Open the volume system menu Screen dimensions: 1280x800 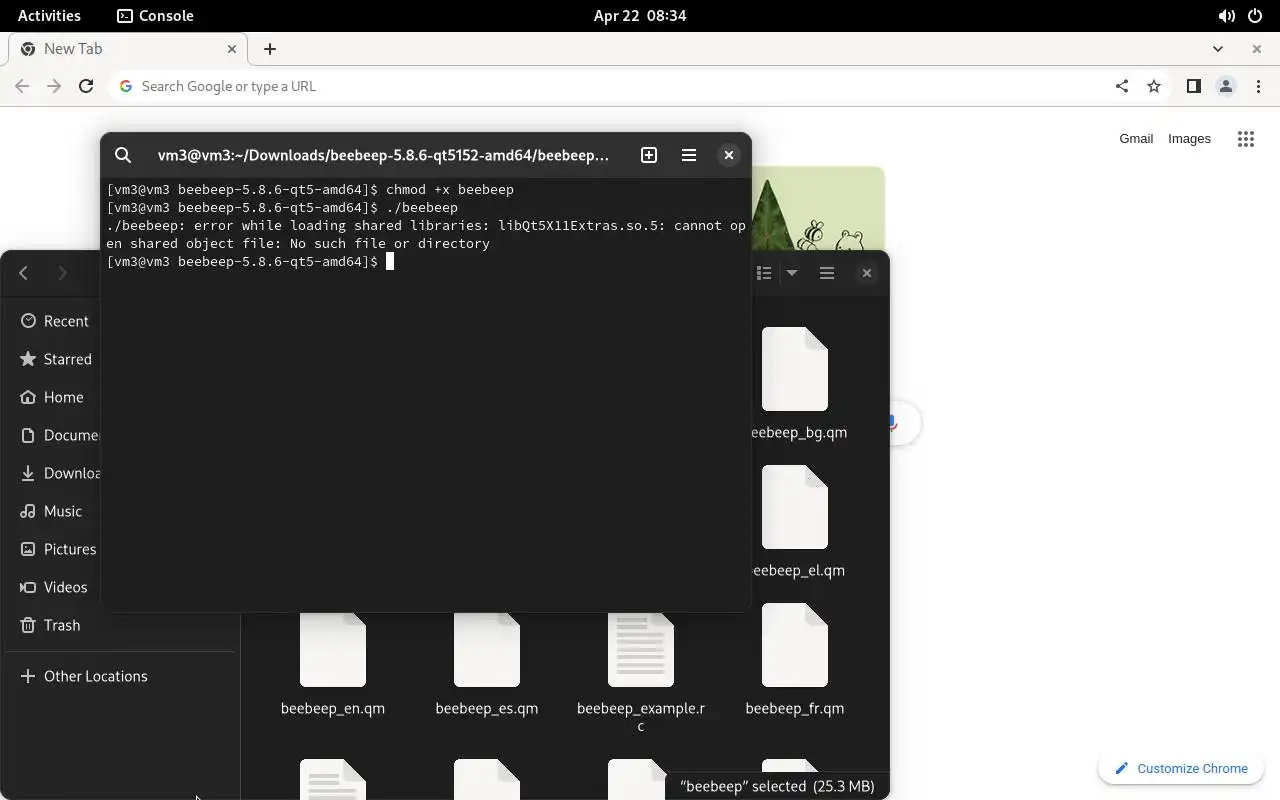[1226, 16]
